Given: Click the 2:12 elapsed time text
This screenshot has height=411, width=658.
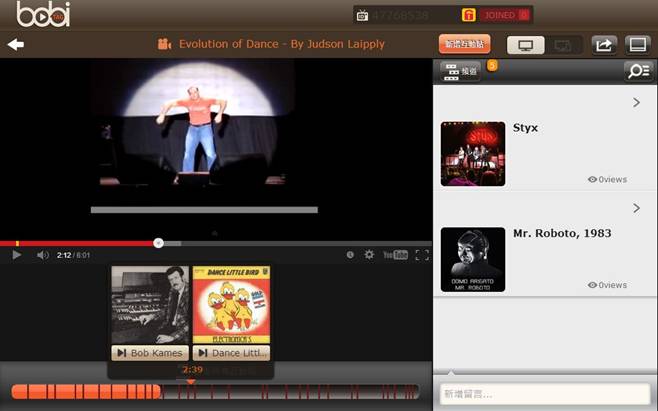Looking at the screenshot, I should 64,255.
